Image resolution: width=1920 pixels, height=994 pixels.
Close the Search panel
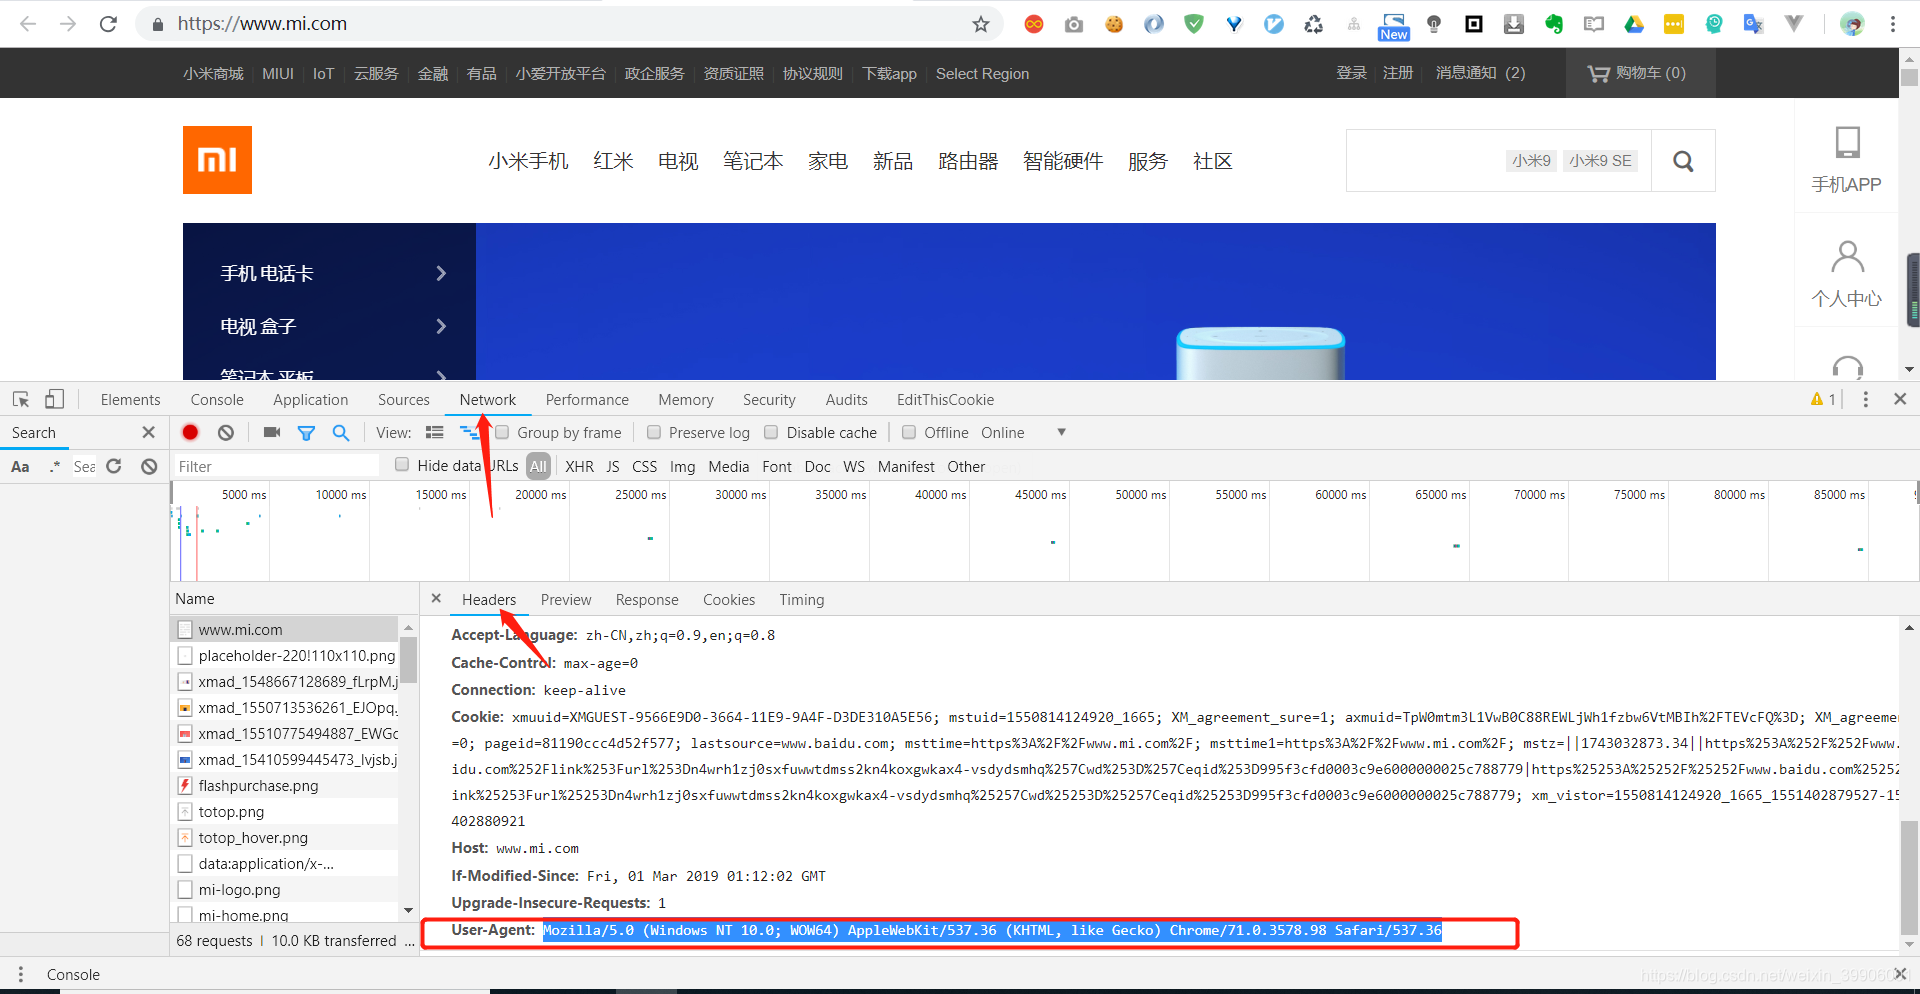(149, 432)
